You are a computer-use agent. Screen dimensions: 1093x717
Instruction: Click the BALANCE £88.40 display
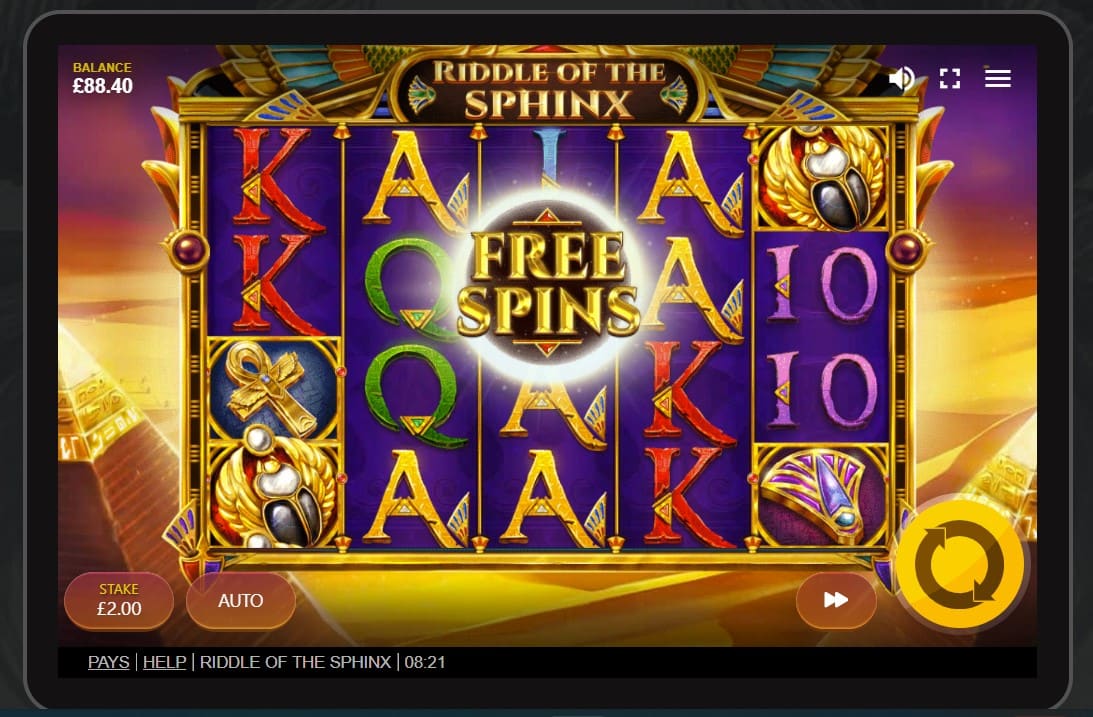[x=102, y=78]
